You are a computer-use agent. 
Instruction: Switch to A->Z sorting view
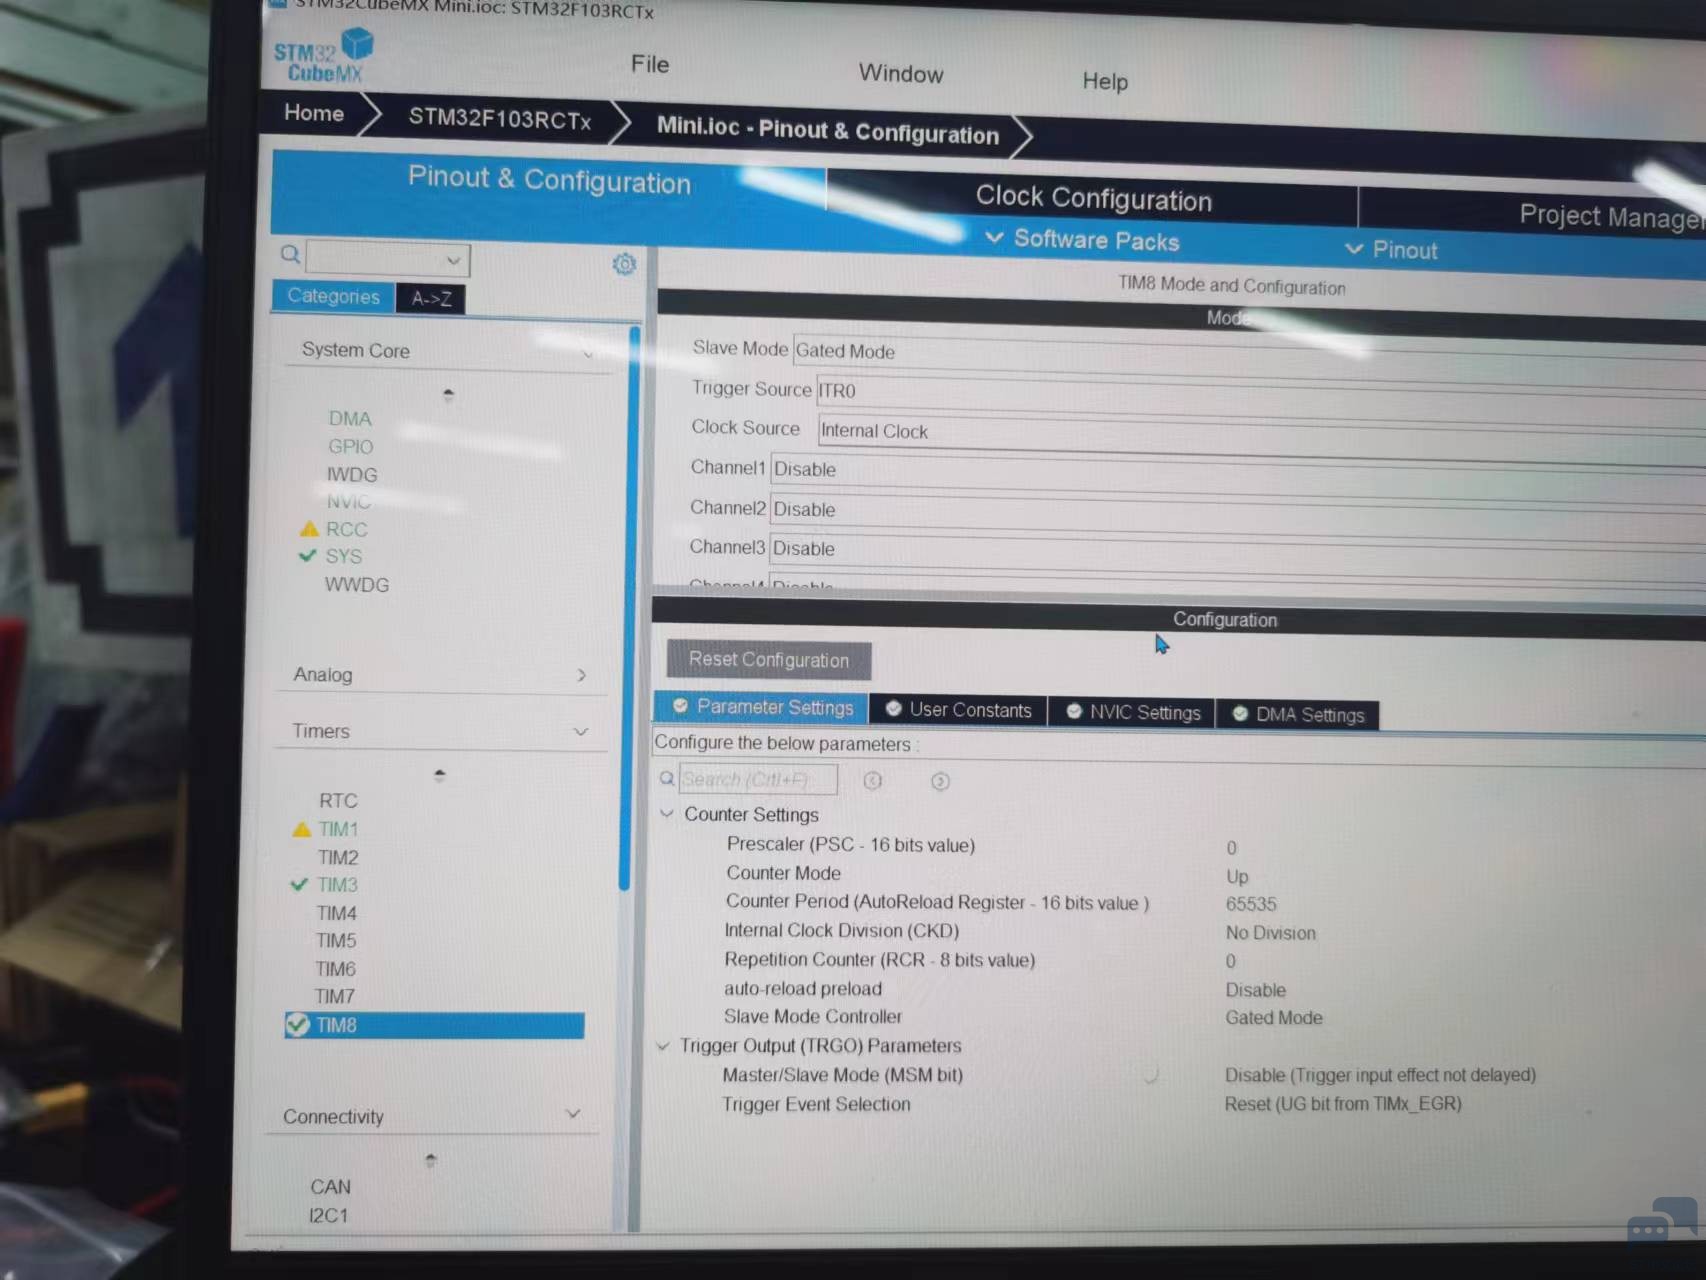click(x=431, y=298)
